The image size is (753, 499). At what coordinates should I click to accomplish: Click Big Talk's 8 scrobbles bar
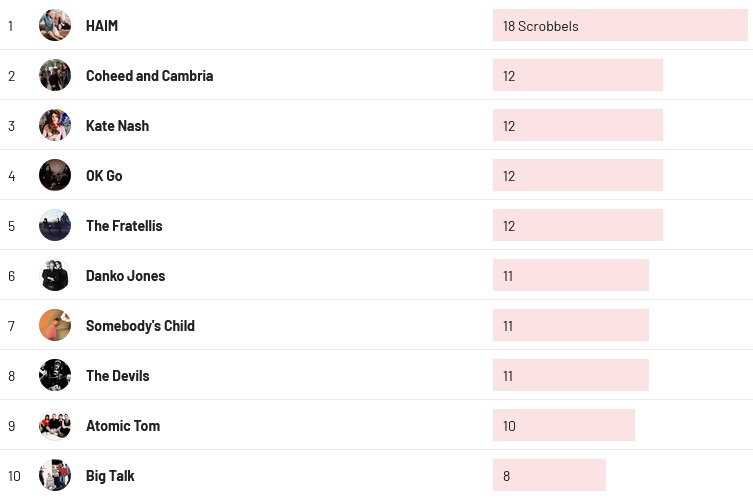click(549, 475)
